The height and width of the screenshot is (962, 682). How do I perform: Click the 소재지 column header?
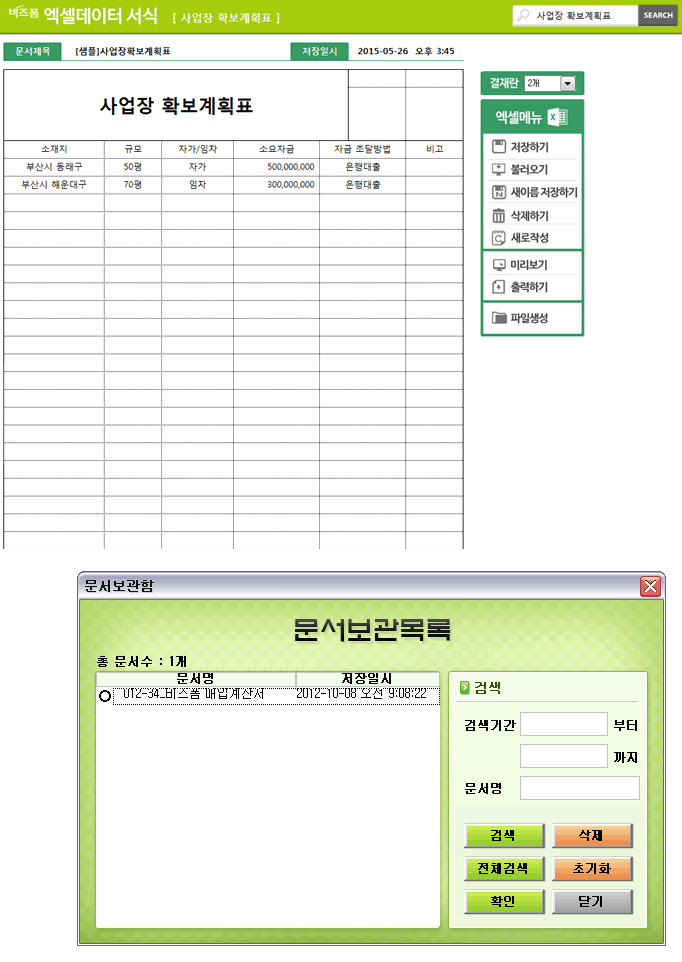(x=54, y=149)
